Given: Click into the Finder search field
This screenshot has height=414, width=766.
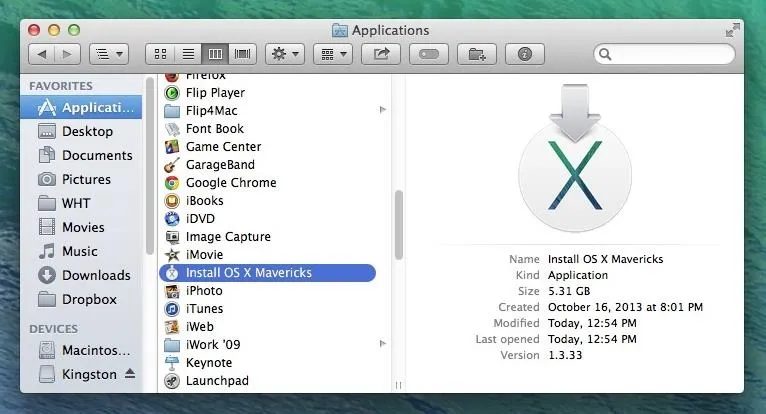Looking at the screenshot, I should click(664, 54).
